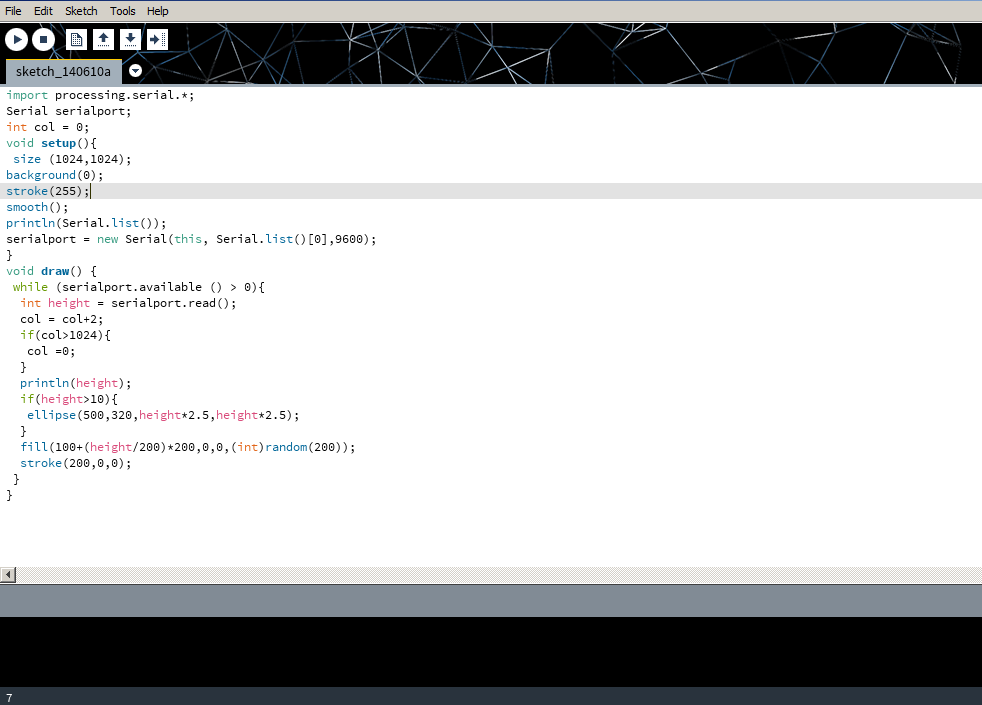Screen dimensions: 982x705
Task: Click the 'println(Serial.list());' line
Action: (x=86, y=223)
